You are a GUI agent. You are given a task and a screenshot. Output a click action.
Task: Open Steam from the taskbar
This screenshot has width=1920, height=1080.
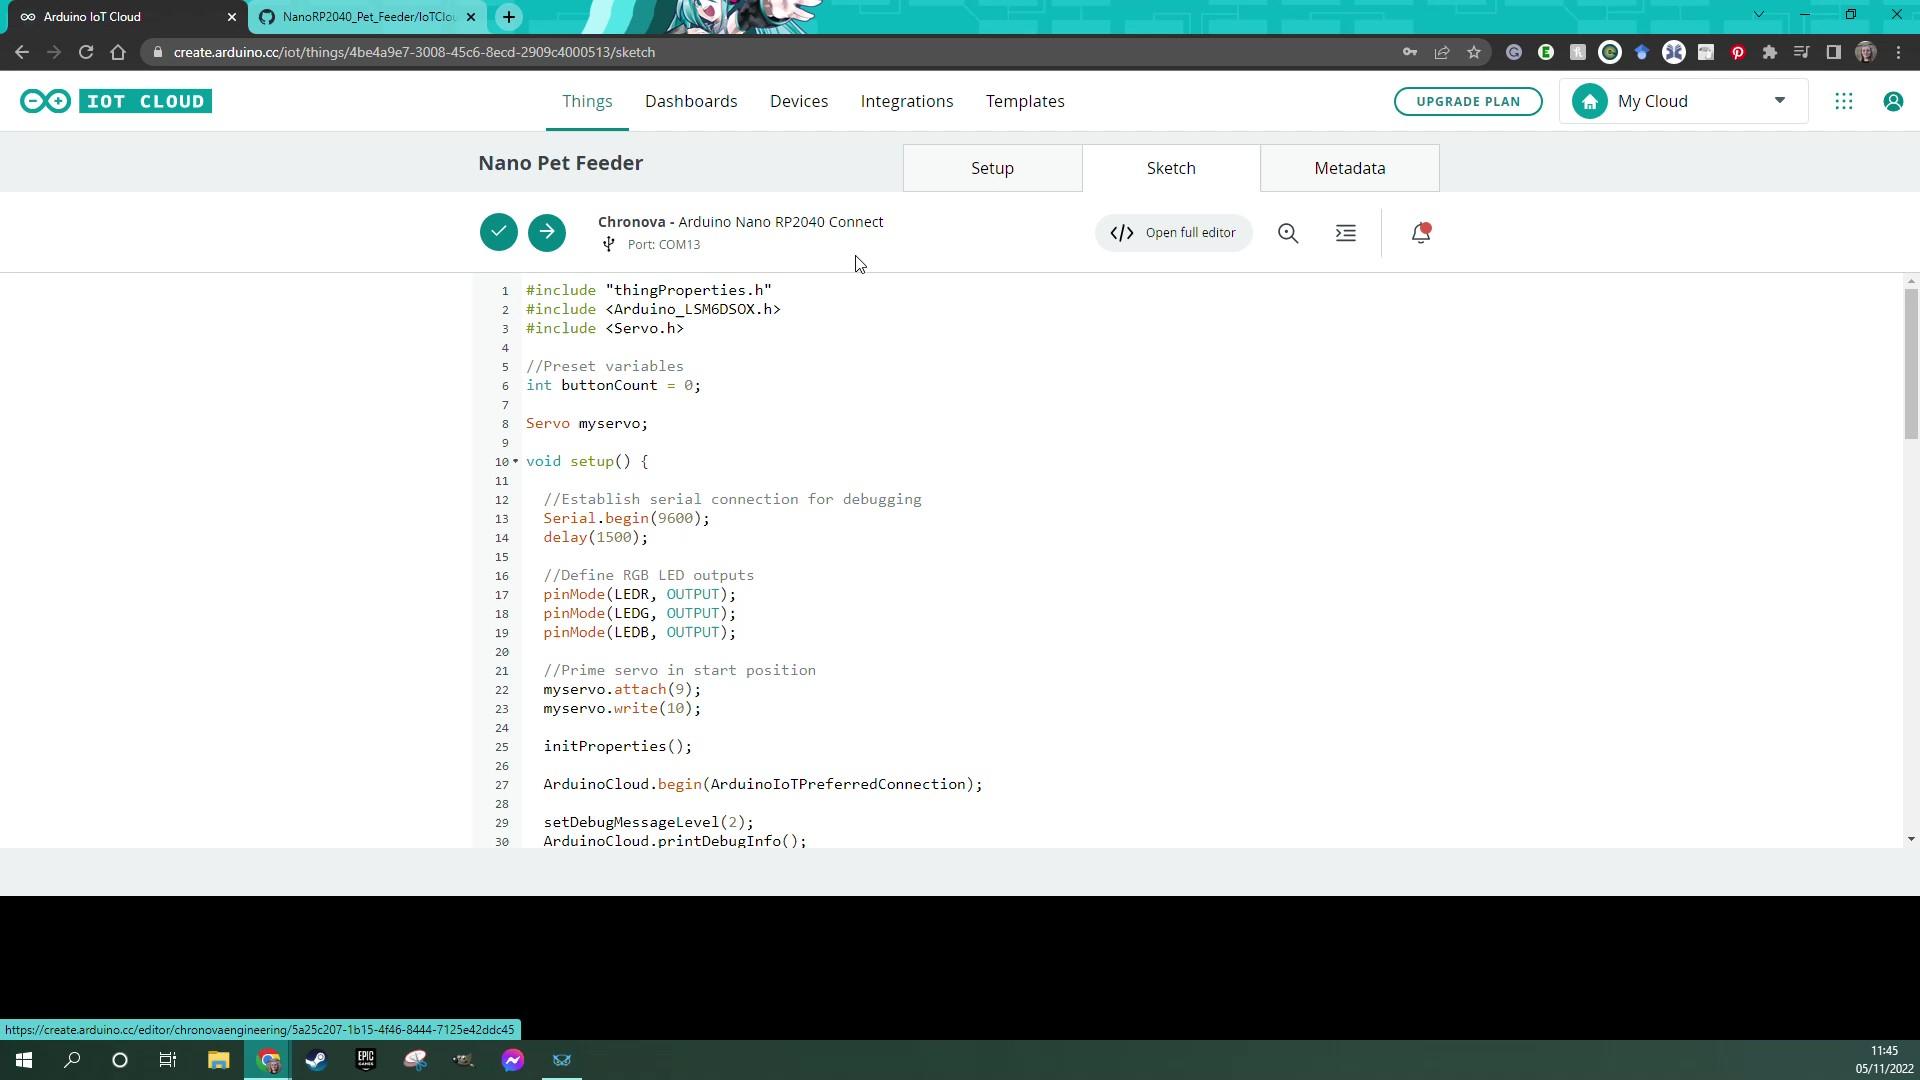(316, 1060)
